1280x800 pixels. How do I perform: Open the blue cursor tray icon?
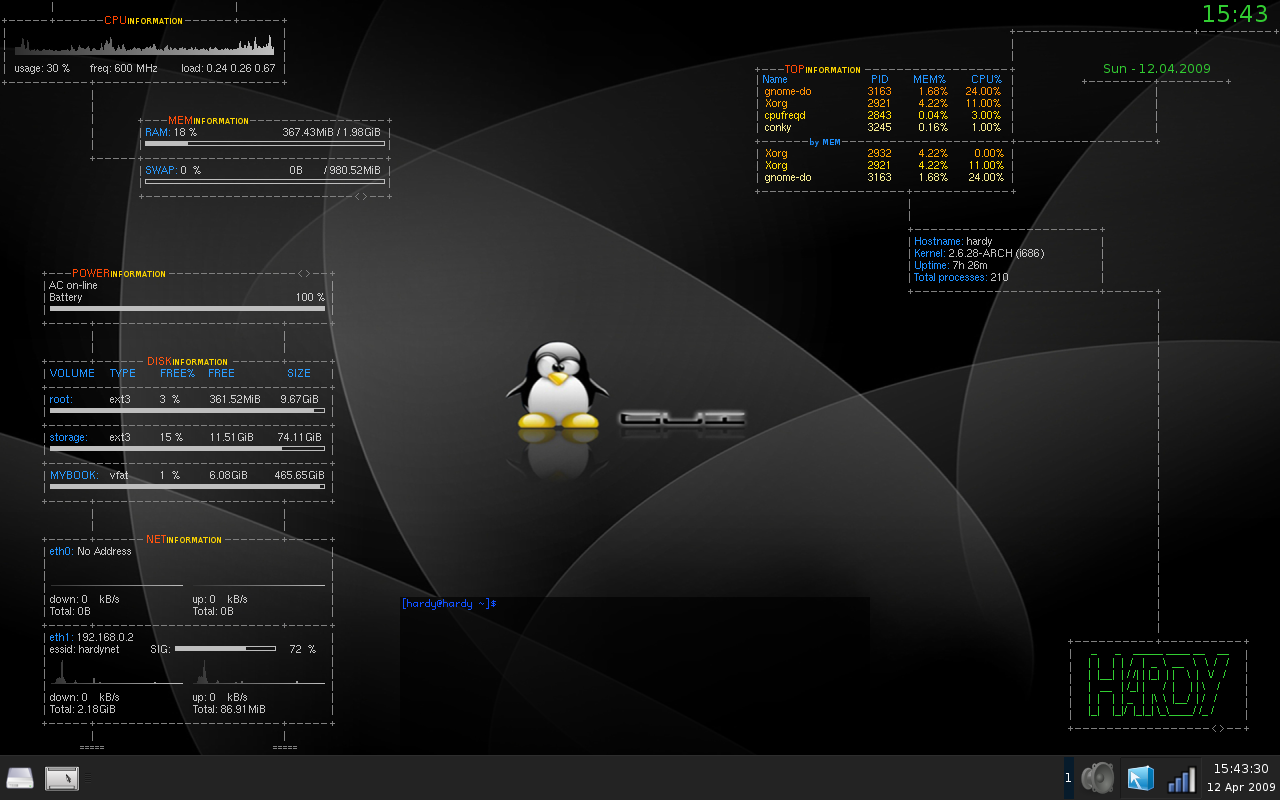pyautogui.click(x=1140, y=778)
